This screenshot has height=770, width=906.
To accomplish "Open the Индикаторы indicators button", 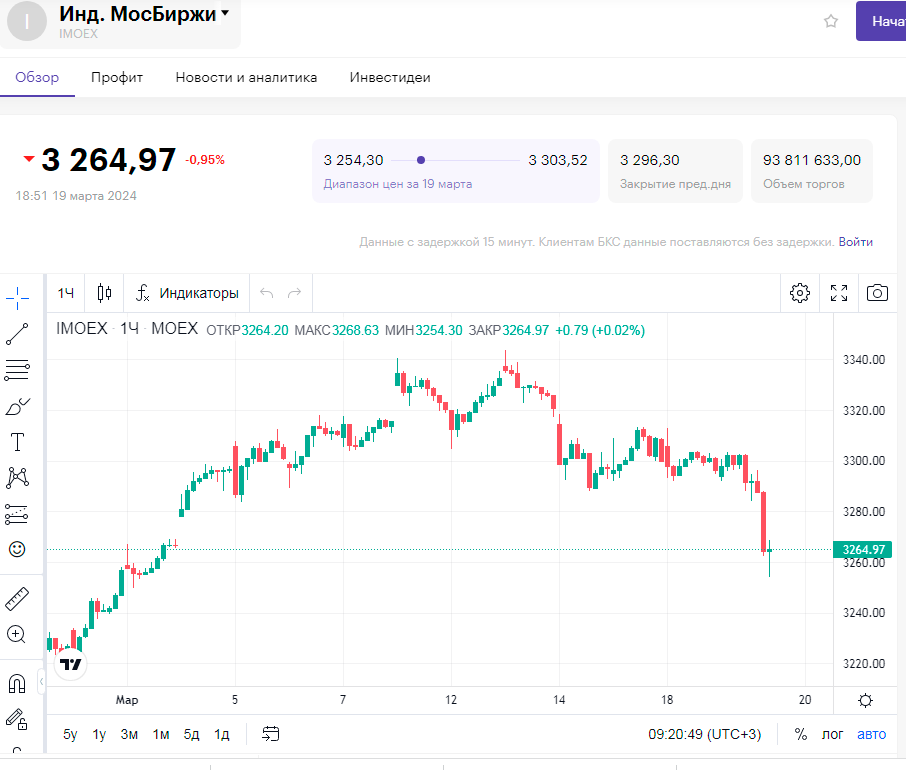I will click(x=188, y=293).
